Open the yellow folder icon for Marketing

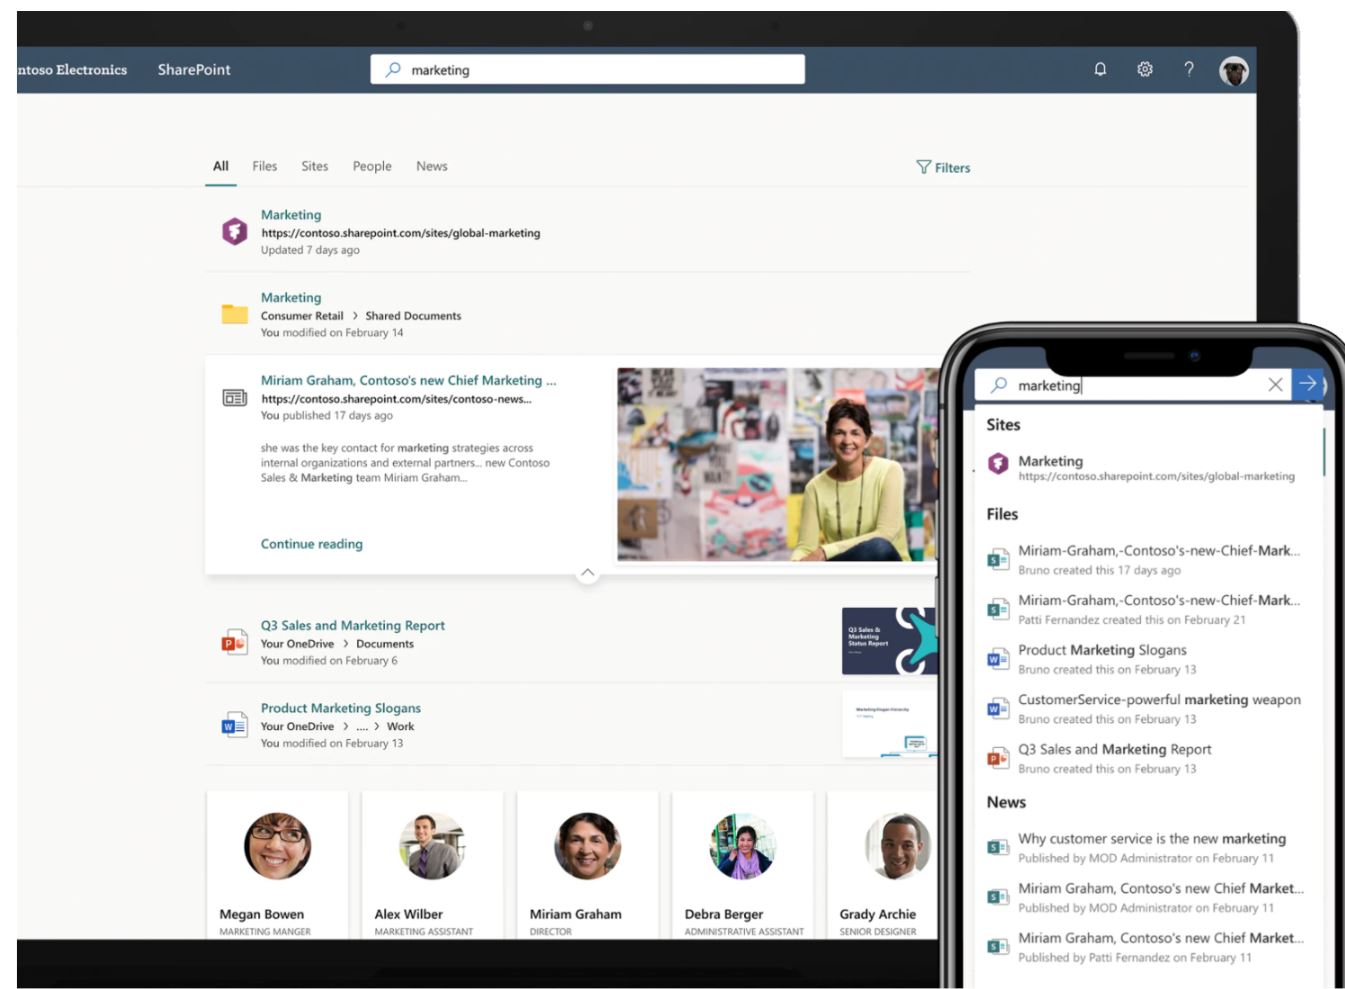tap(232, 314)
